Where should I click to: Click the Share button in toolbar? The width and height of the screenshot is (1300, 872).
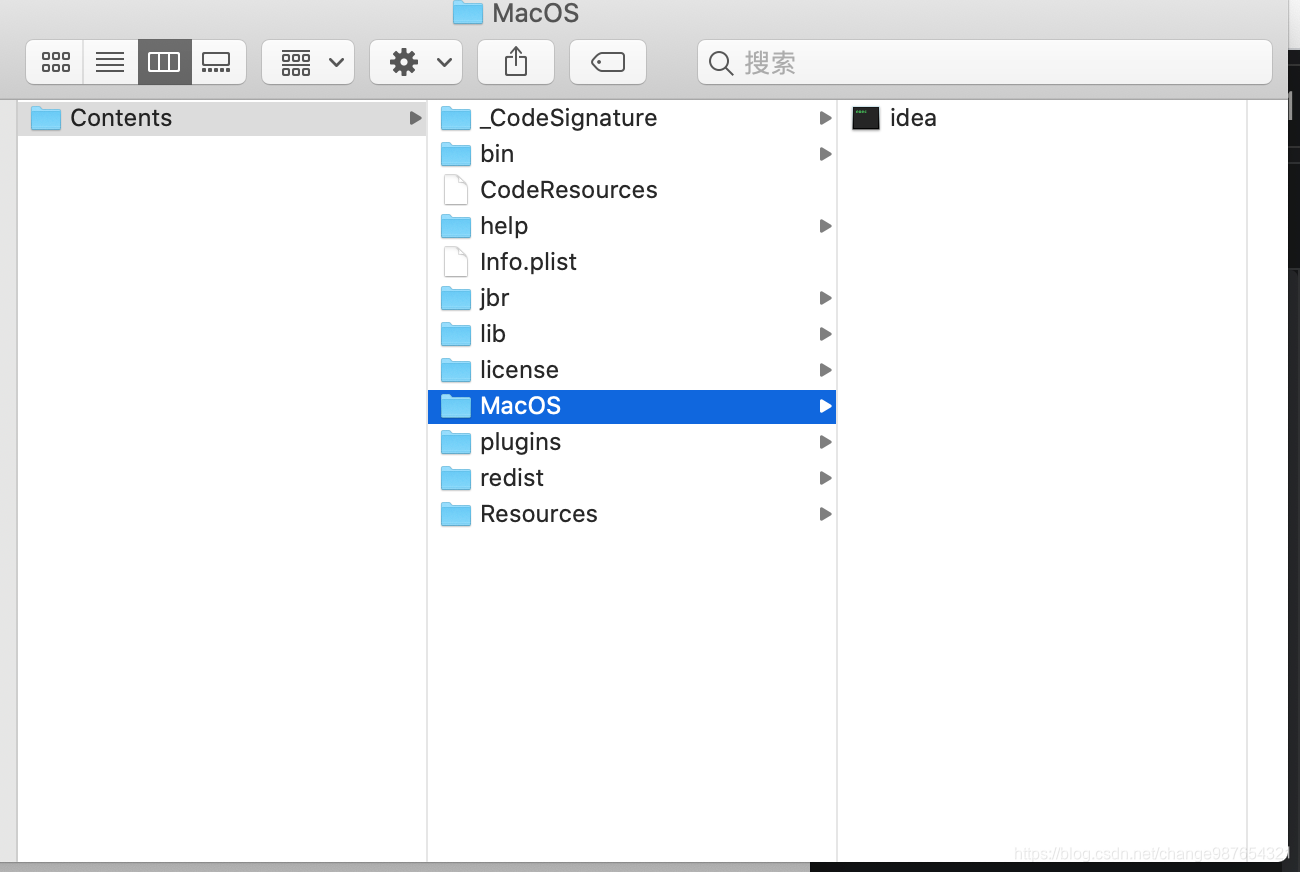click(516, 62)
